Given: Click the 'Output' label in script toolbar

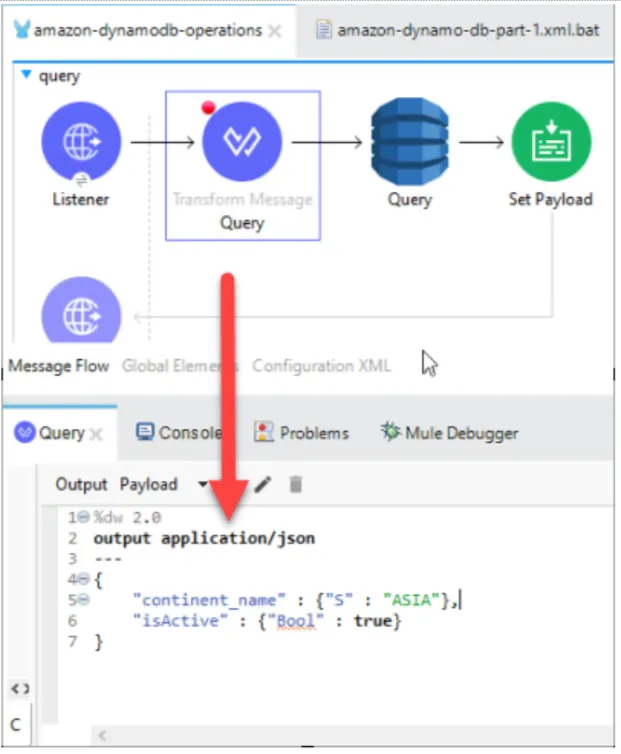Looking at the screenshot, I should coord(81,484).
